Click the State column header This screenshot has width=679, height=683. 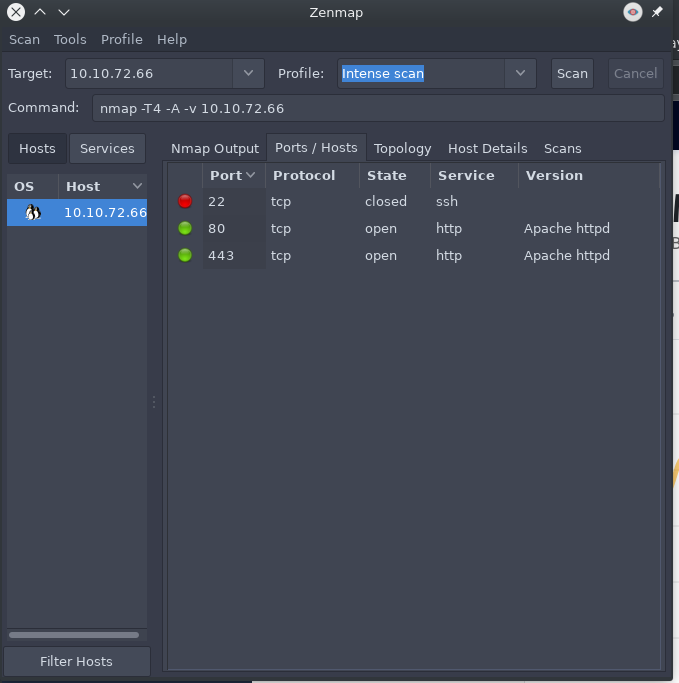(x=395, y=176)
